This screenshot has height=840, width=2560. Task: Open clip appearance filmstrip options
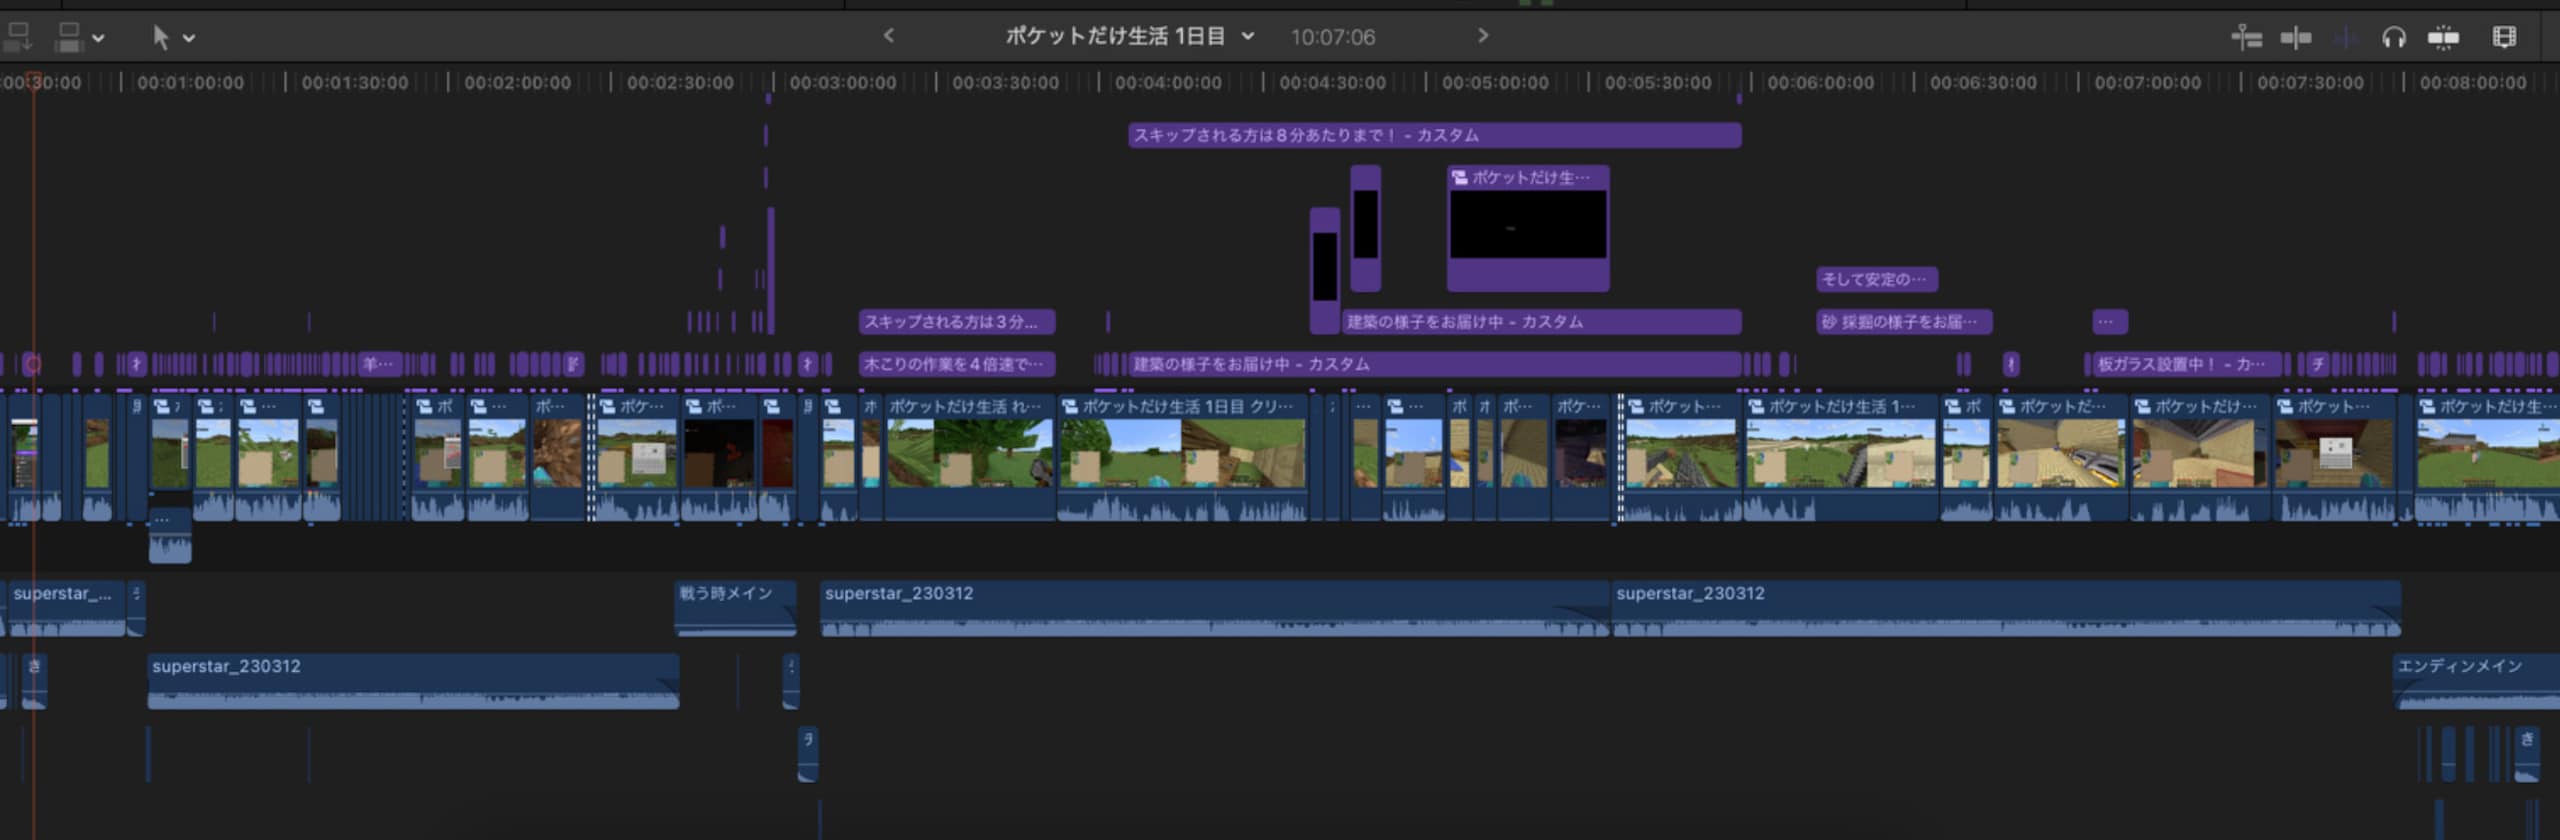[2504, 38]
